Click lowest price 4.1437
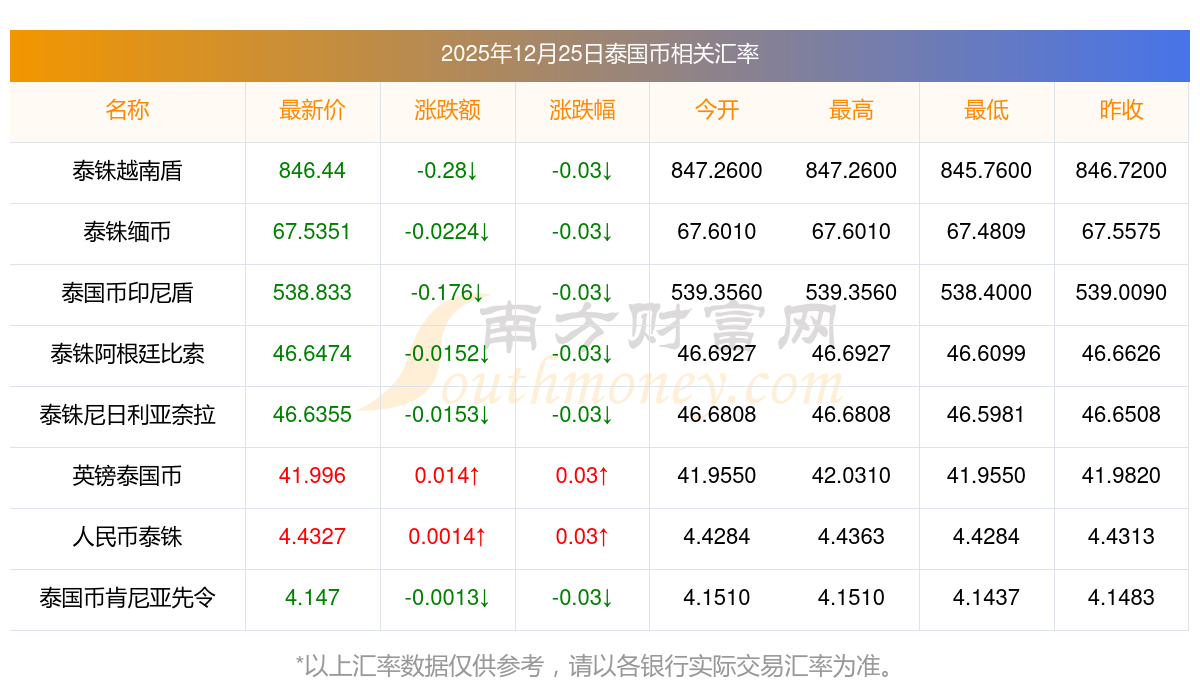The width and height of the screenshot is (1200, 697). pyautogui.click(x=986, y=598)
